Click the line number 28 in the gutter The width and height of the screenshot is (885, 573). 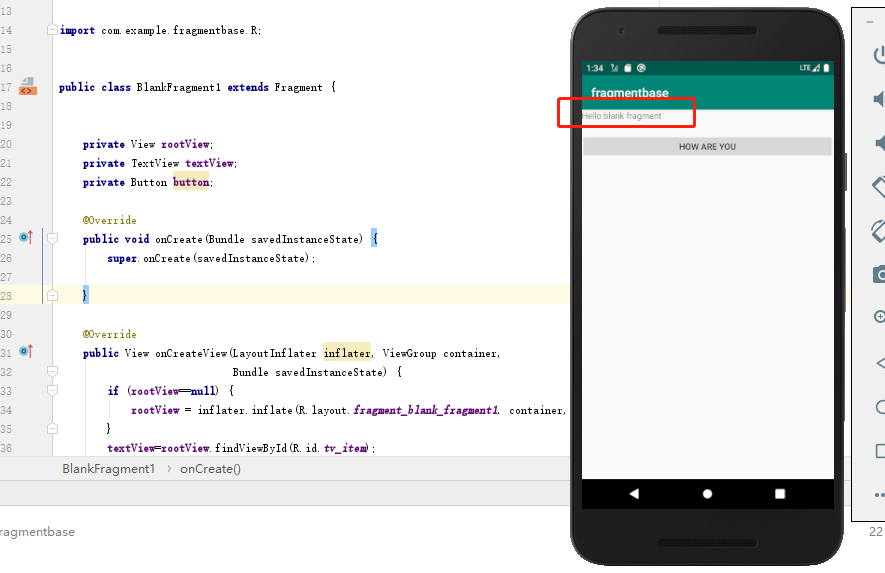click(x=6, y=296)
